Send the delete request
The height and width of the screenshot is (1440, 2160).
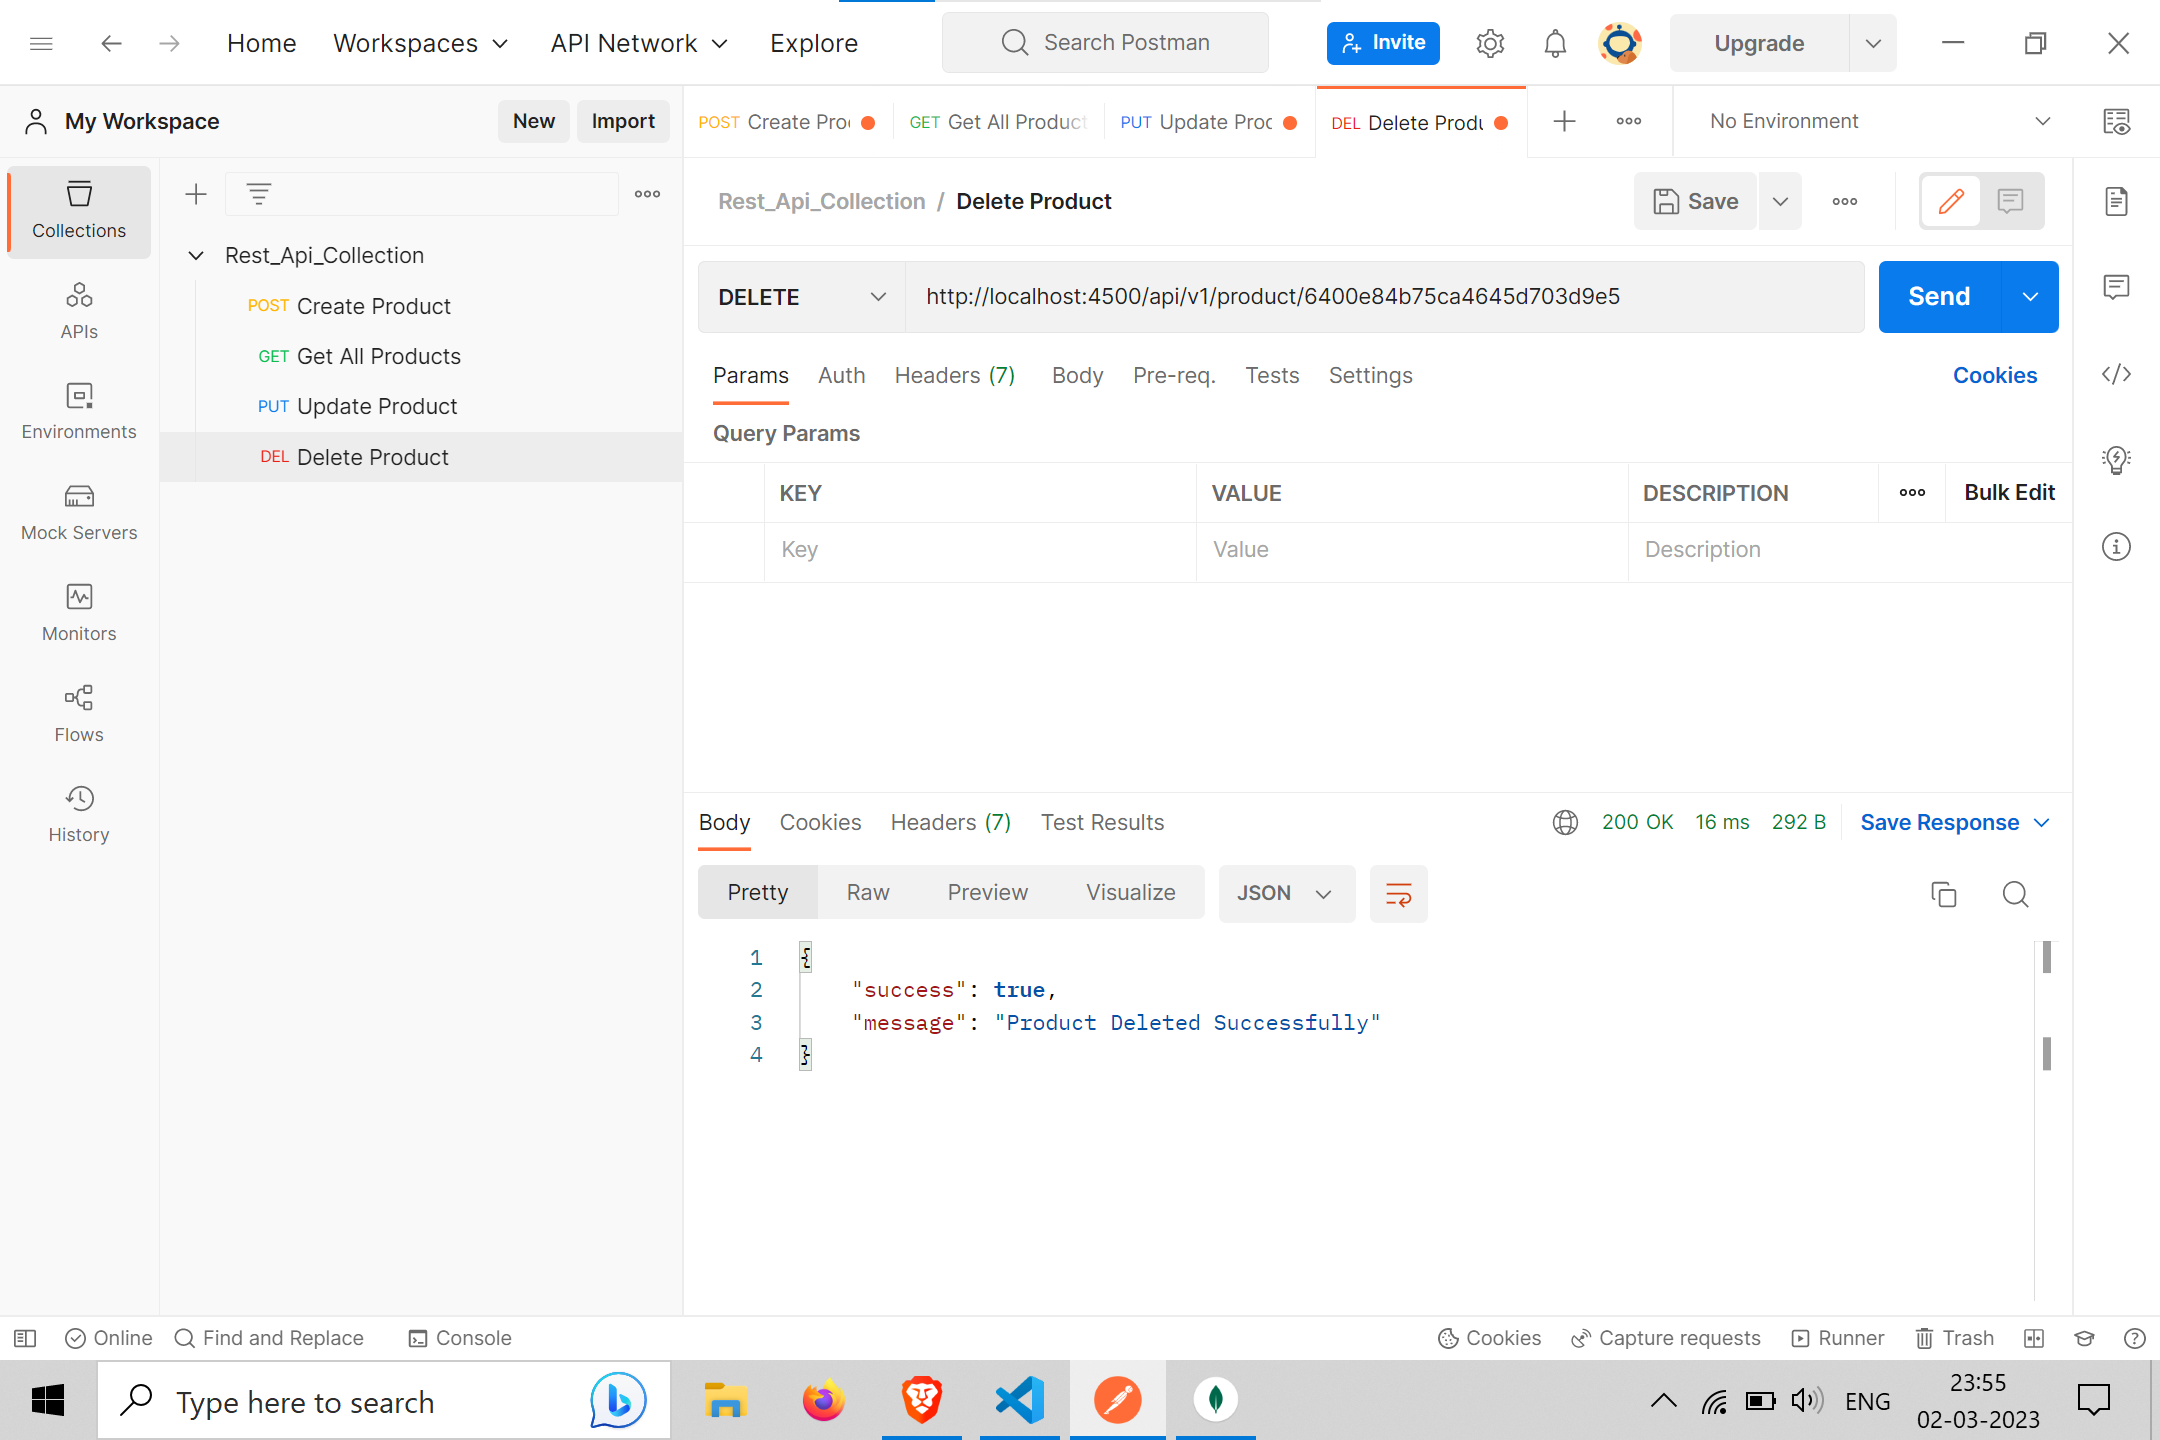1937,296
